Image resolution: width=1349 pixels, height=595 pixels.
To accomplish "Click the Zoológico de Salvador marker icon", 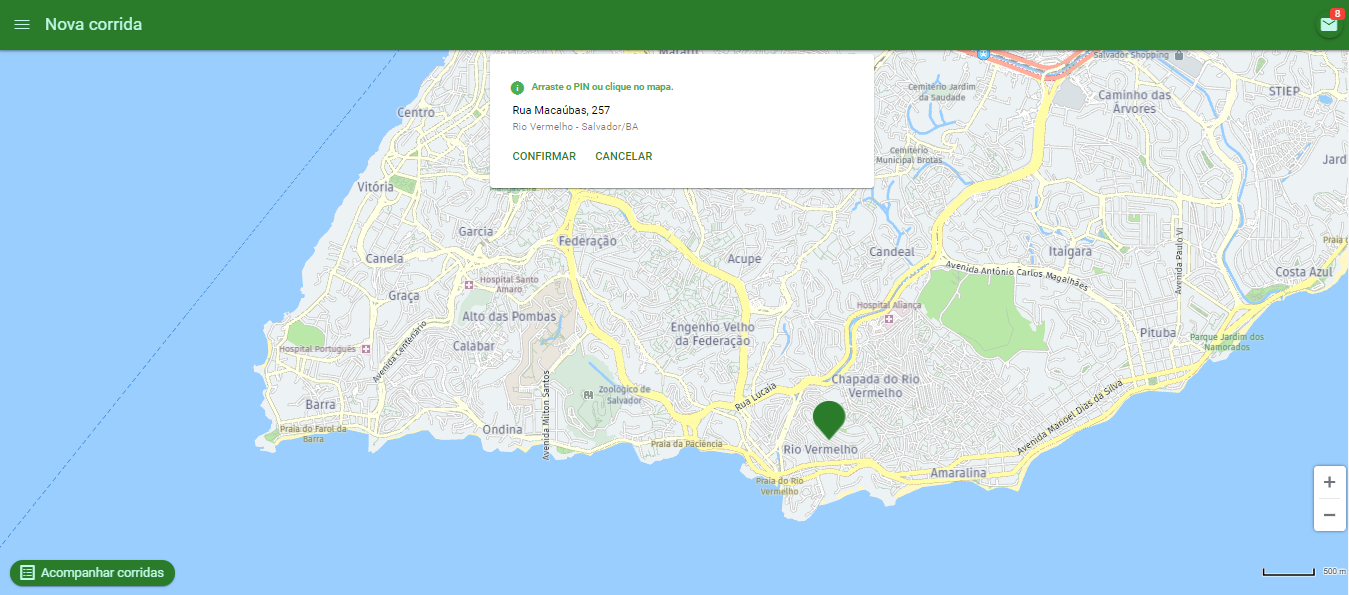I will point(587,395).
